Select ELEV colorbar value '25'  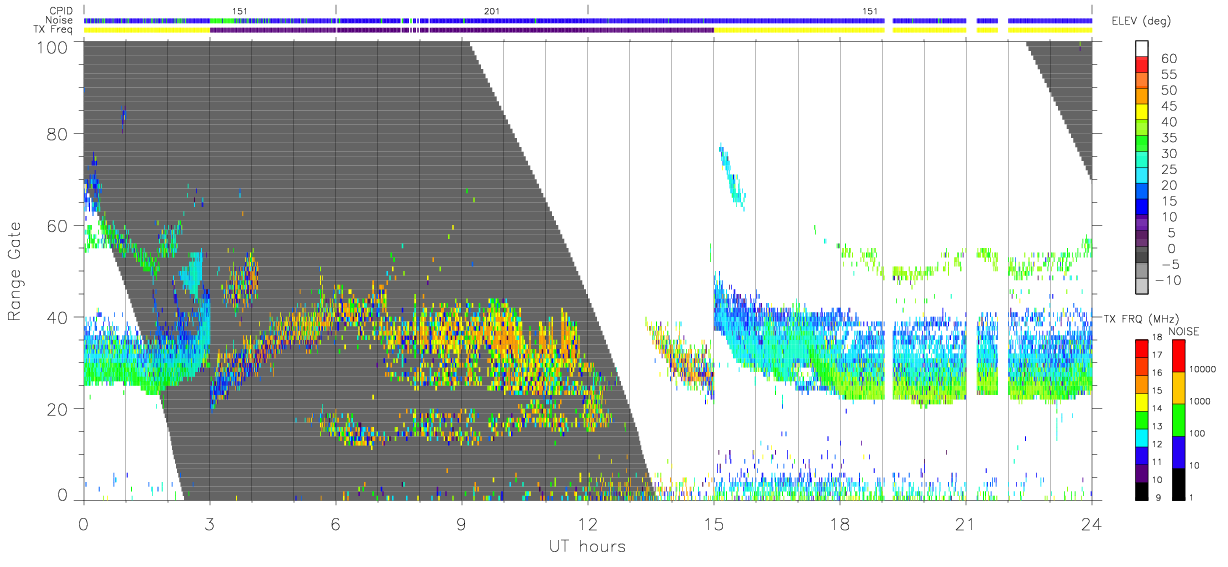1167,169
